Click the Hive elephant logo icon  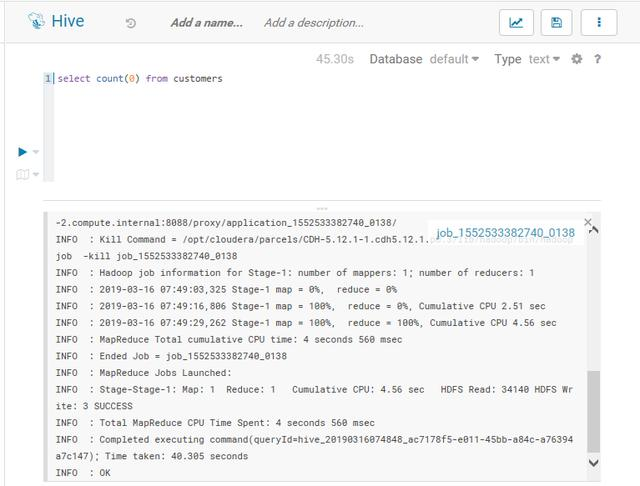pos(36,21)
